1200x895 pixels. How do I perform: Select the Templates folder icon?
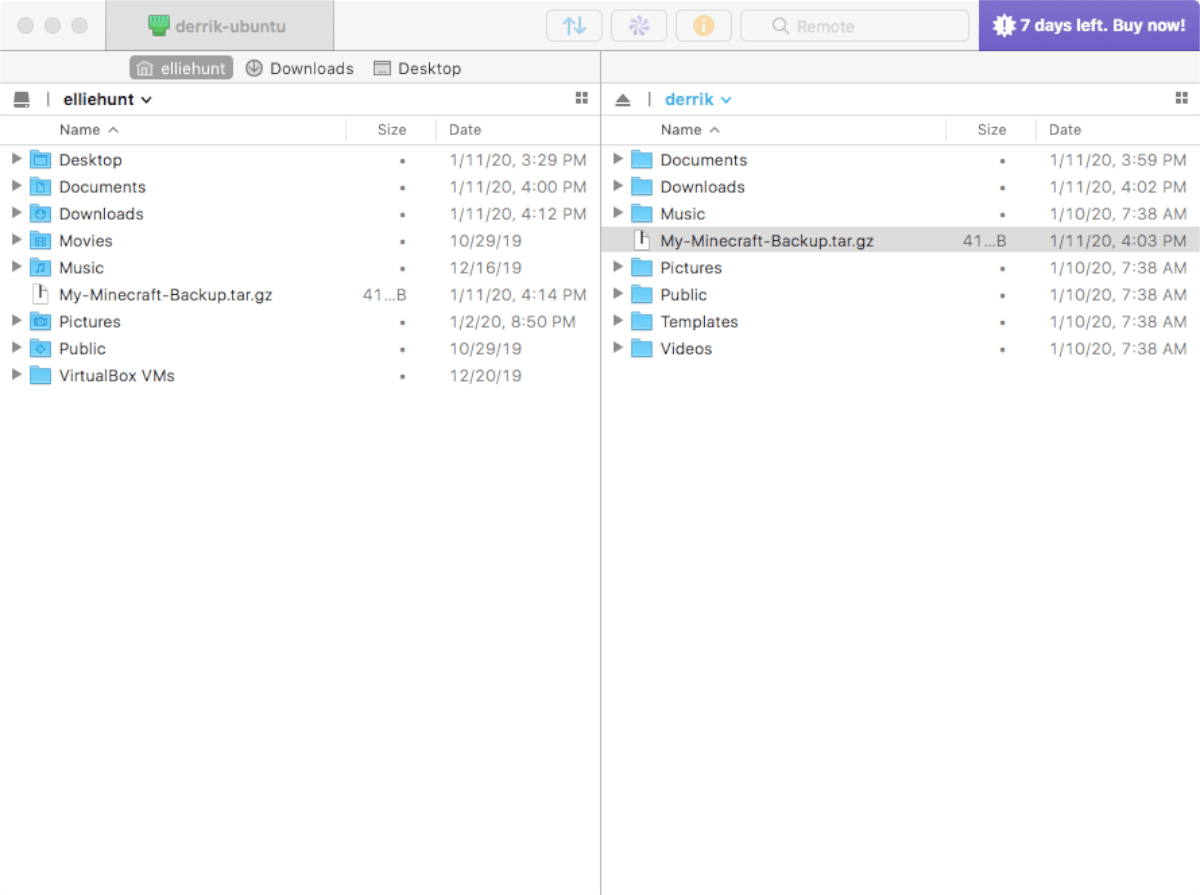click(x=642, y=321)
